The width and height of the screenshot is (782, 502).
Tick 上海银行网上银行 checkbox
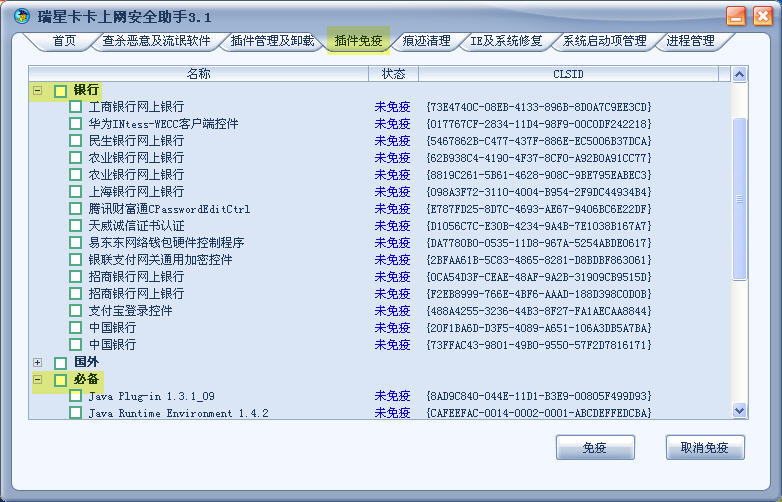75,191
